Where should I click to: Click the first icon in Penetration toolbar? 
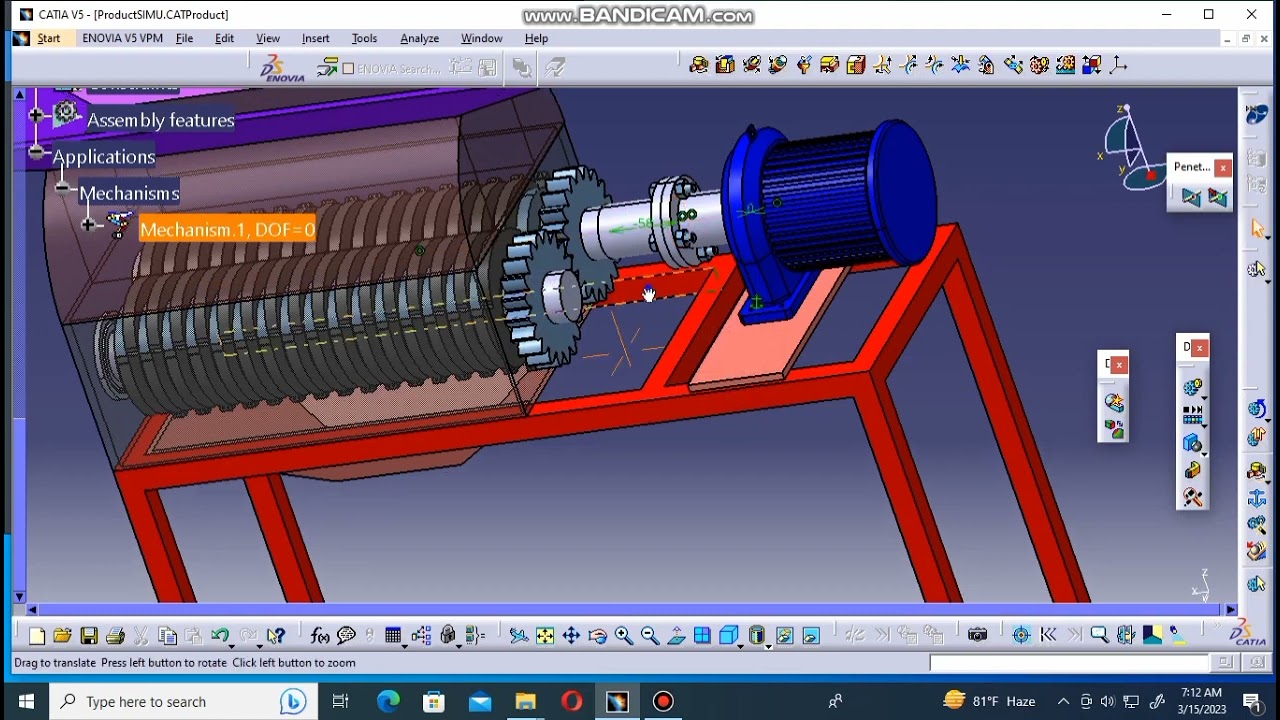[1190, 197]
